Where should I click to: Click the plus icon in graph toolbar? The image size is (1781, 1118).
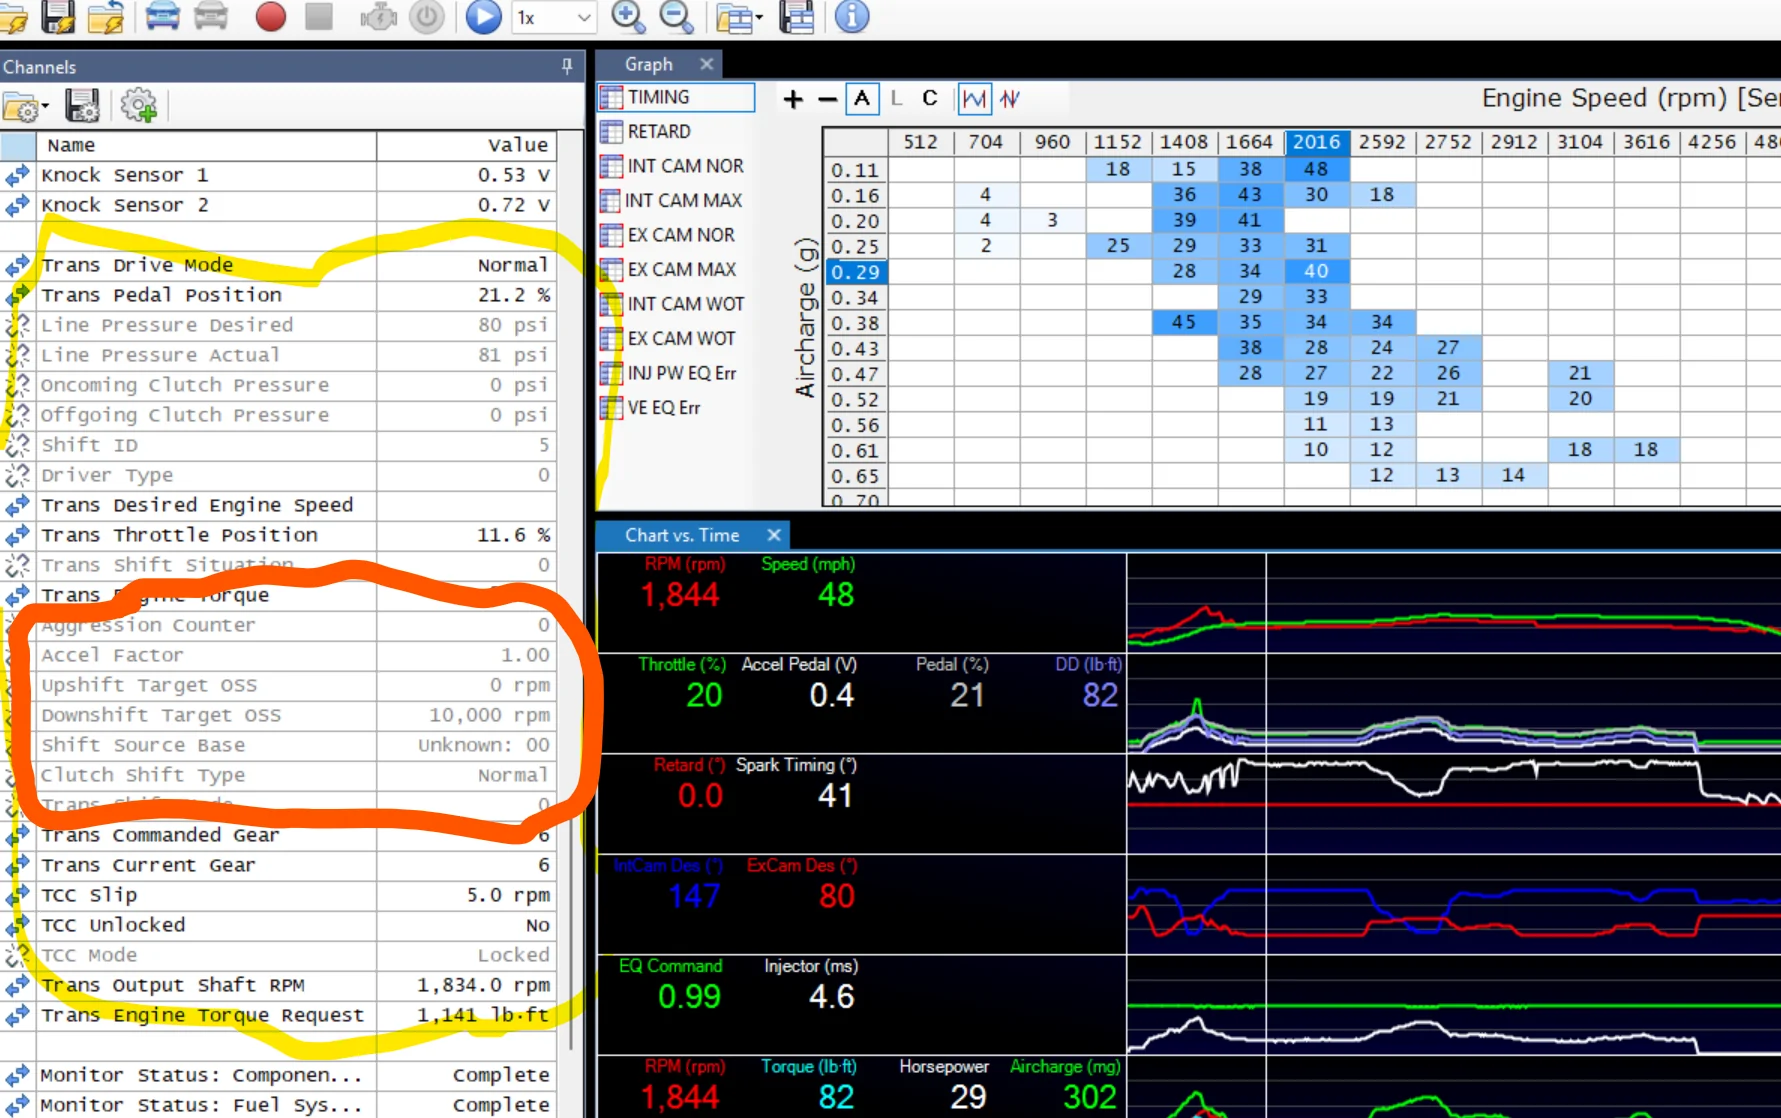point(793,99)
